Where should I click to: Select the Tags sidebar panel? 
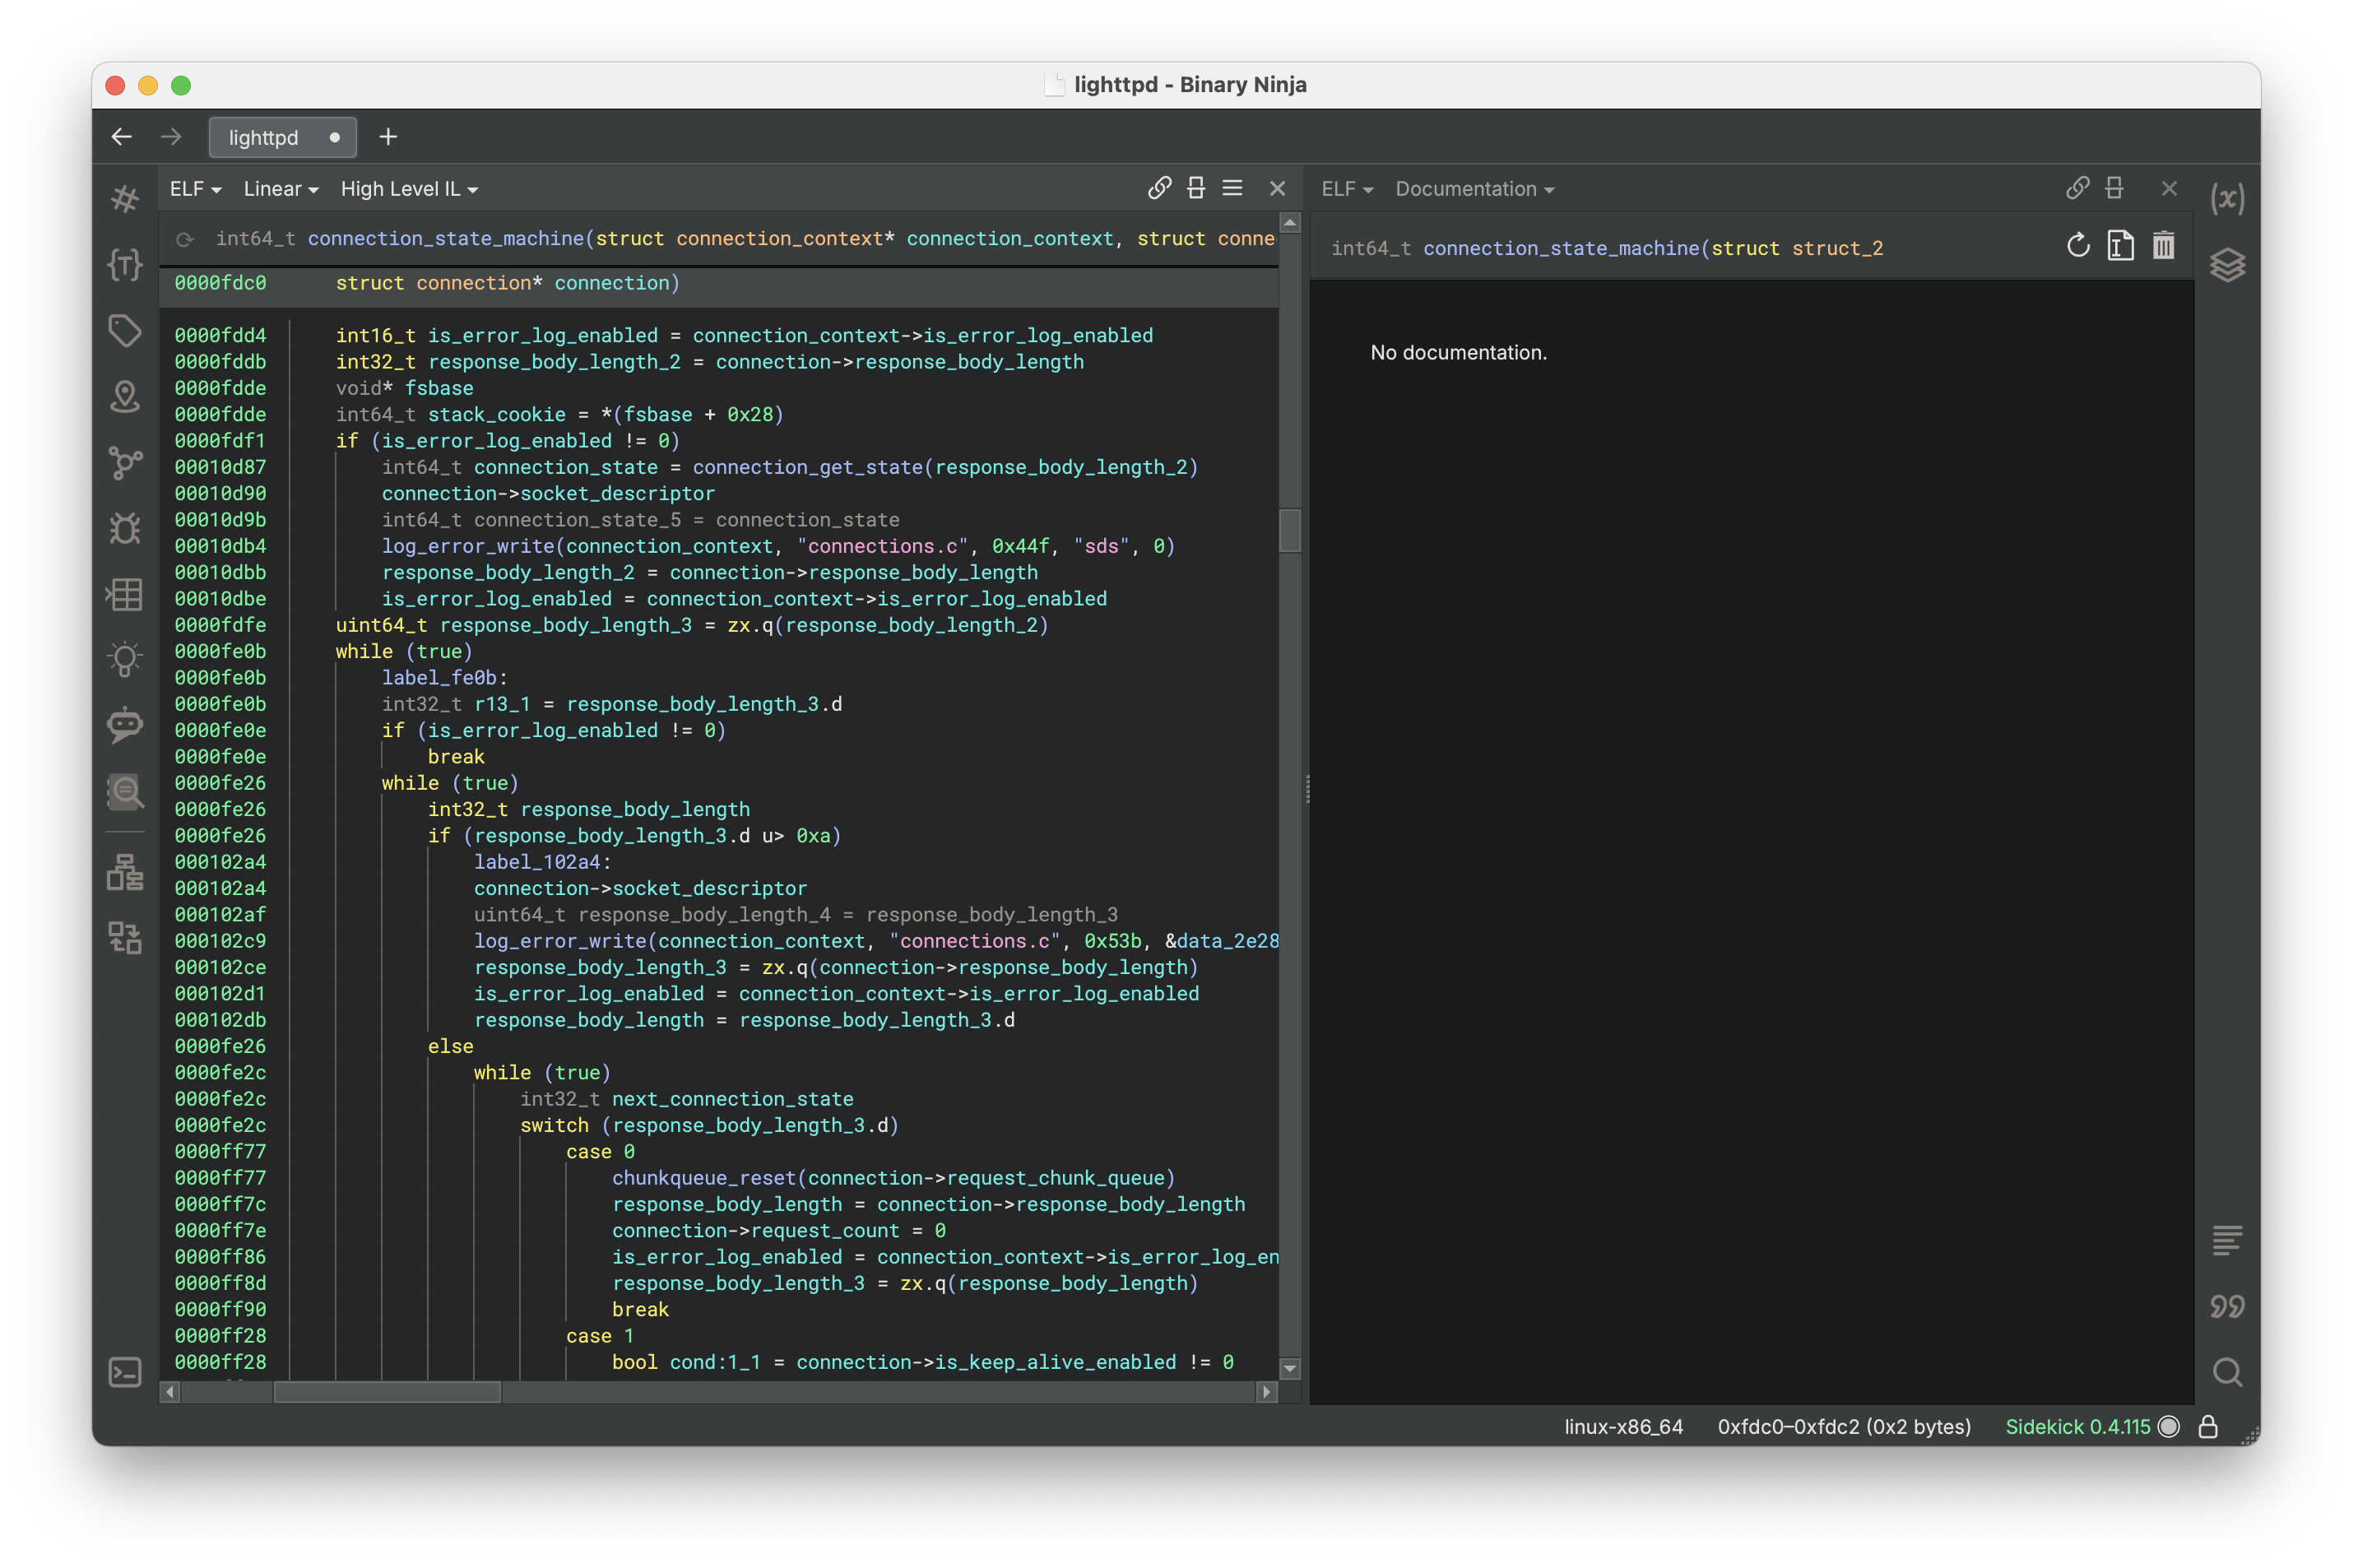pos(125,330)
